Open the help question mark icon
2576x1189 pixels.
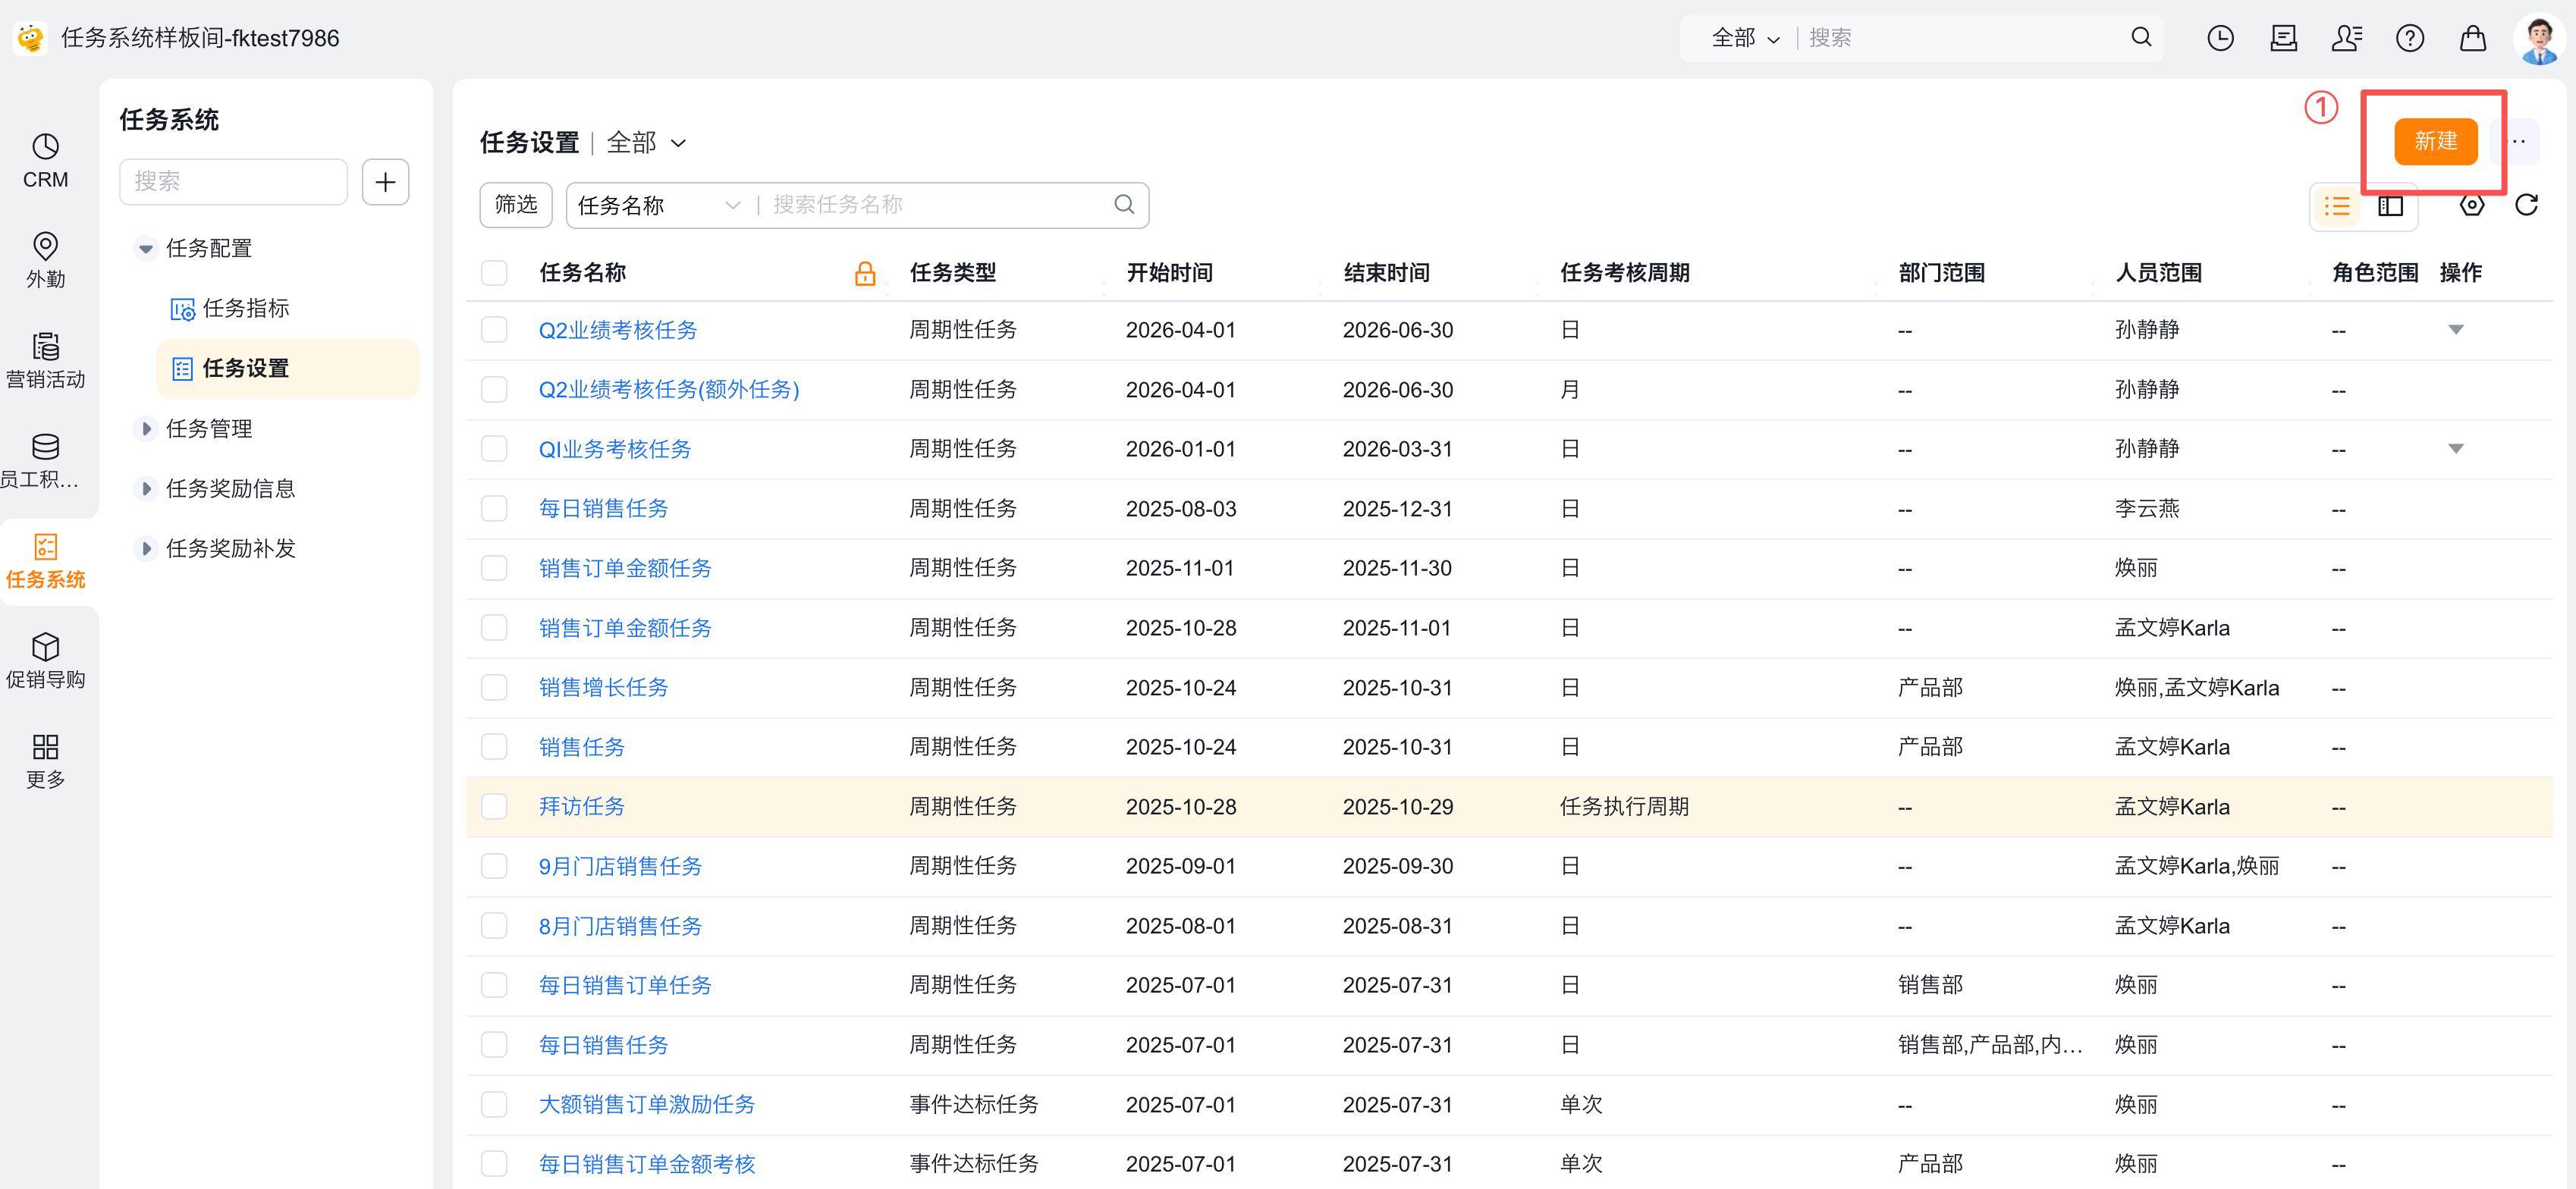pyautogui.click(x=2409, y=38)
